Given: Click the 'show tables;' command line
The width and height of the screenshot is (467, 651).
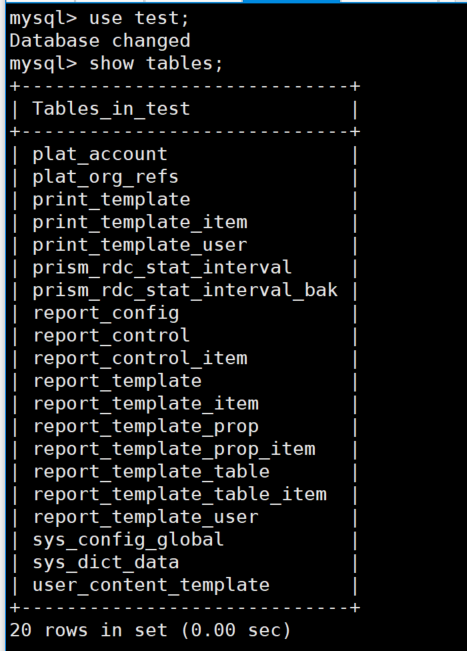Looking at the screenshot, I should (x=156, y=64).
